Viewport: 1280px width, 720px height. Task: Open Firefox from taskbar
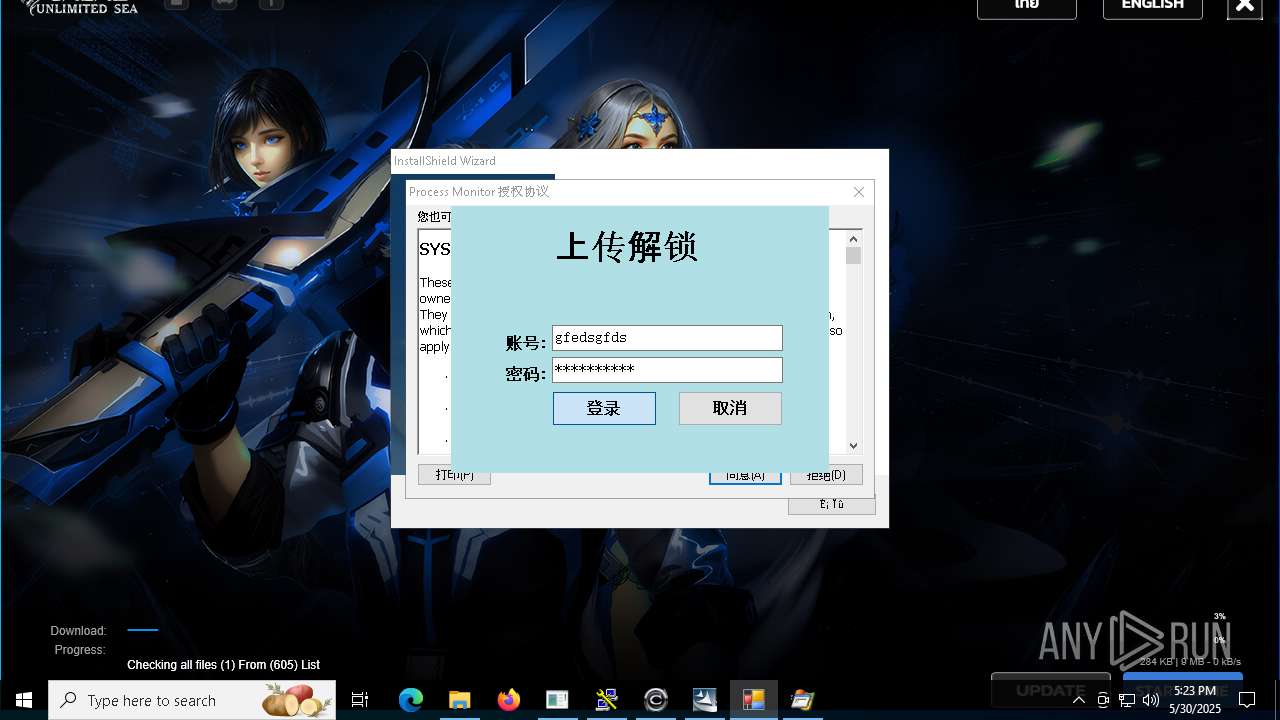tap(508, 700)
